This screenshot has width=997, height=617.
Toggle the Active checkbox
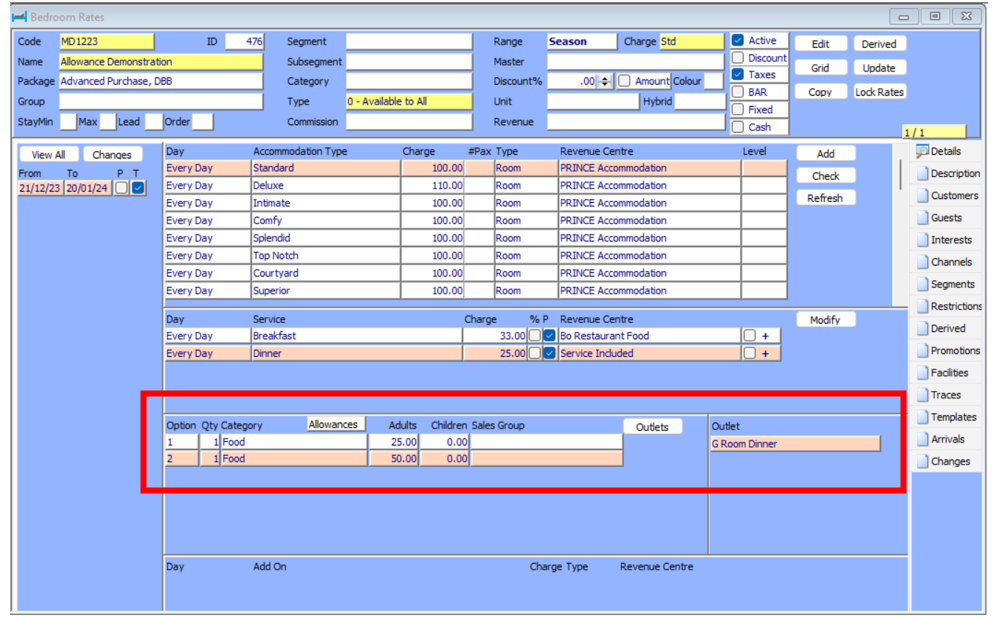pos(738,40)
